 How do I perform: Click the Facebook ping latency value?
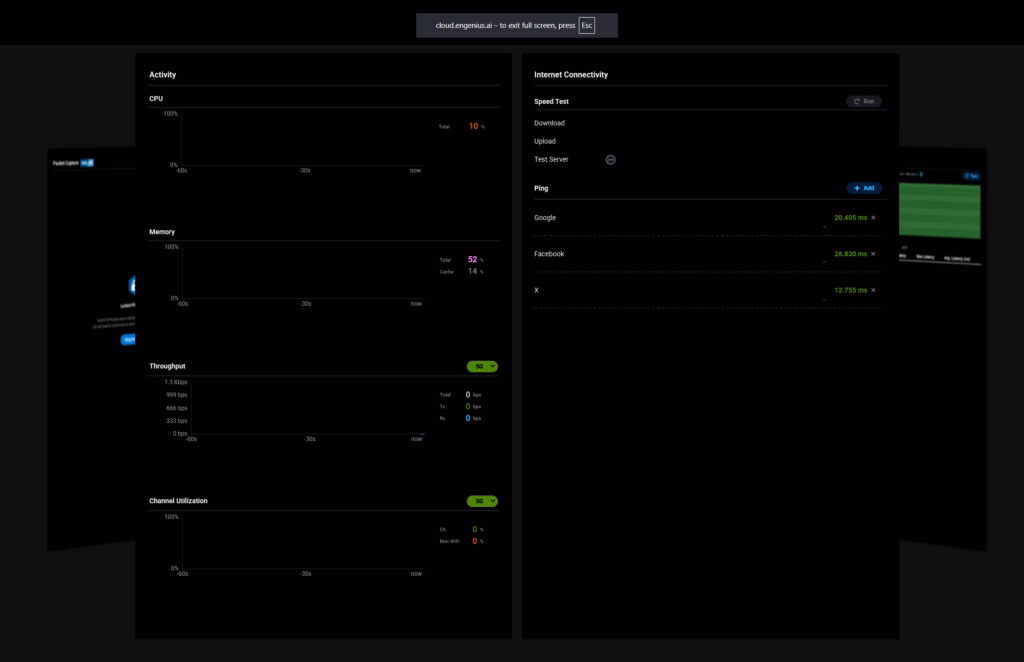[x=850, y=254]
